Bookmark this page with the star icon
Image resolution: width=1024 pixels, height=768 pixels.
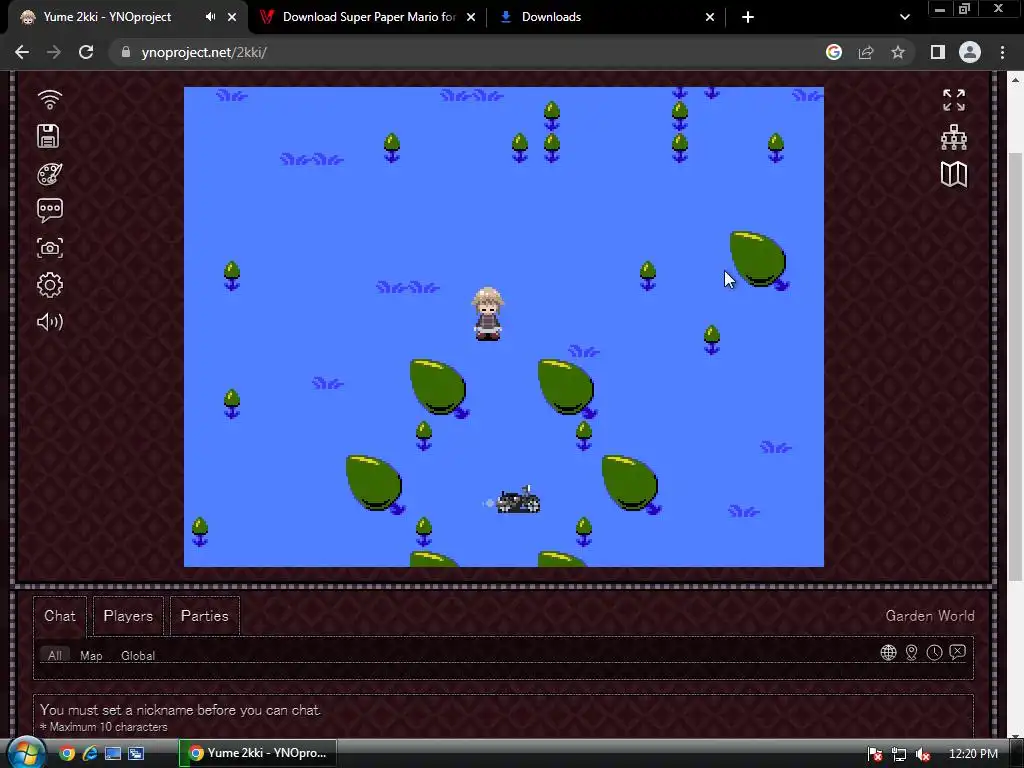click(x=898, y=52)
